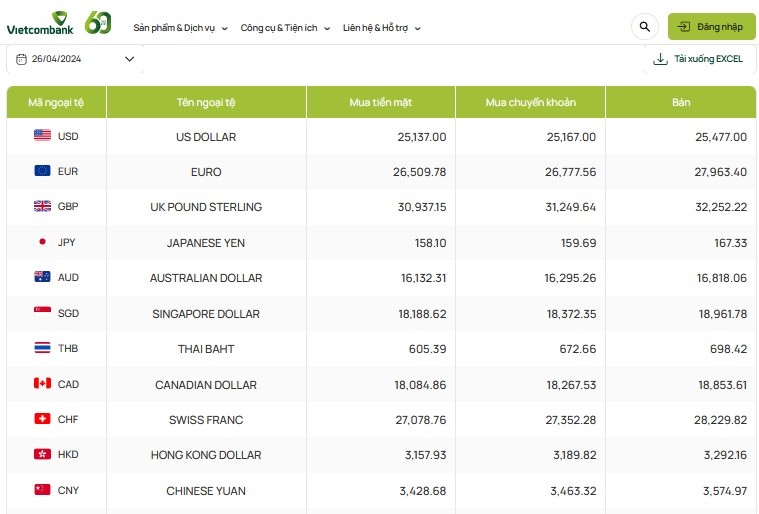Click the Canadian flag icon
Image resolution: width=759 pixels, height=514 pixels.
pyautogui.click(x=42, y=384)
